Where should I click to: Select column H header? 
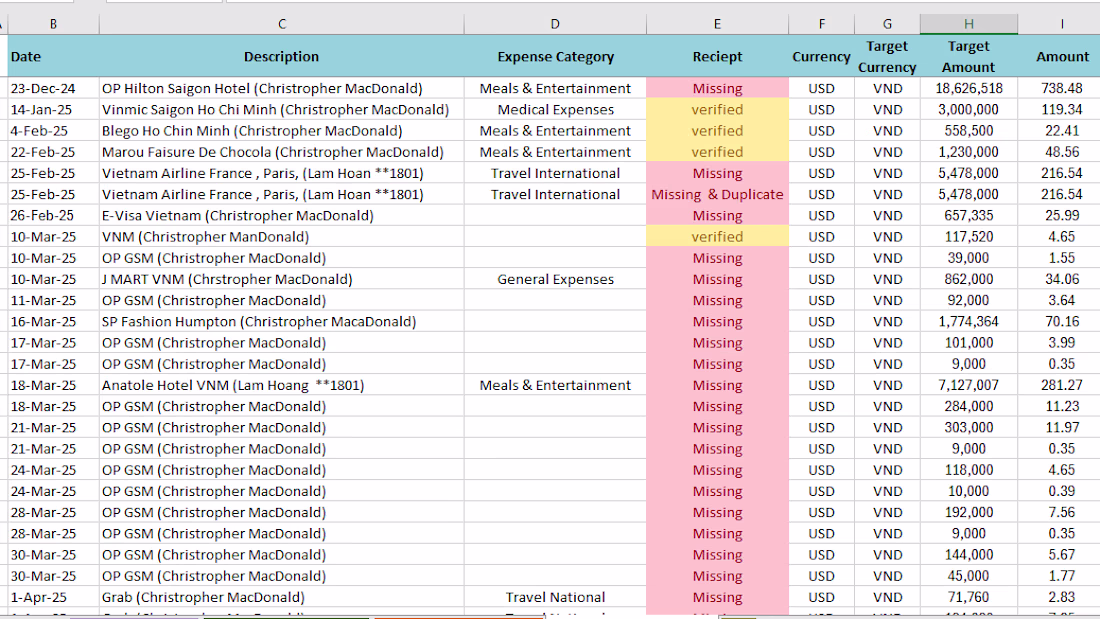tap(969, 24)
